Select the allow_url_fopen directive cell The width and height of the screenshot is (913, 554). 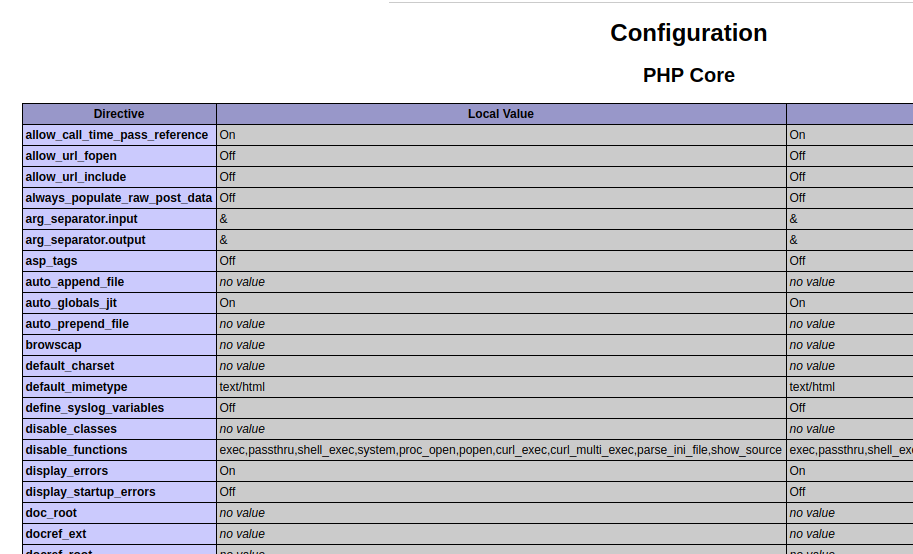pyautogui.click(x=71, y=156)
